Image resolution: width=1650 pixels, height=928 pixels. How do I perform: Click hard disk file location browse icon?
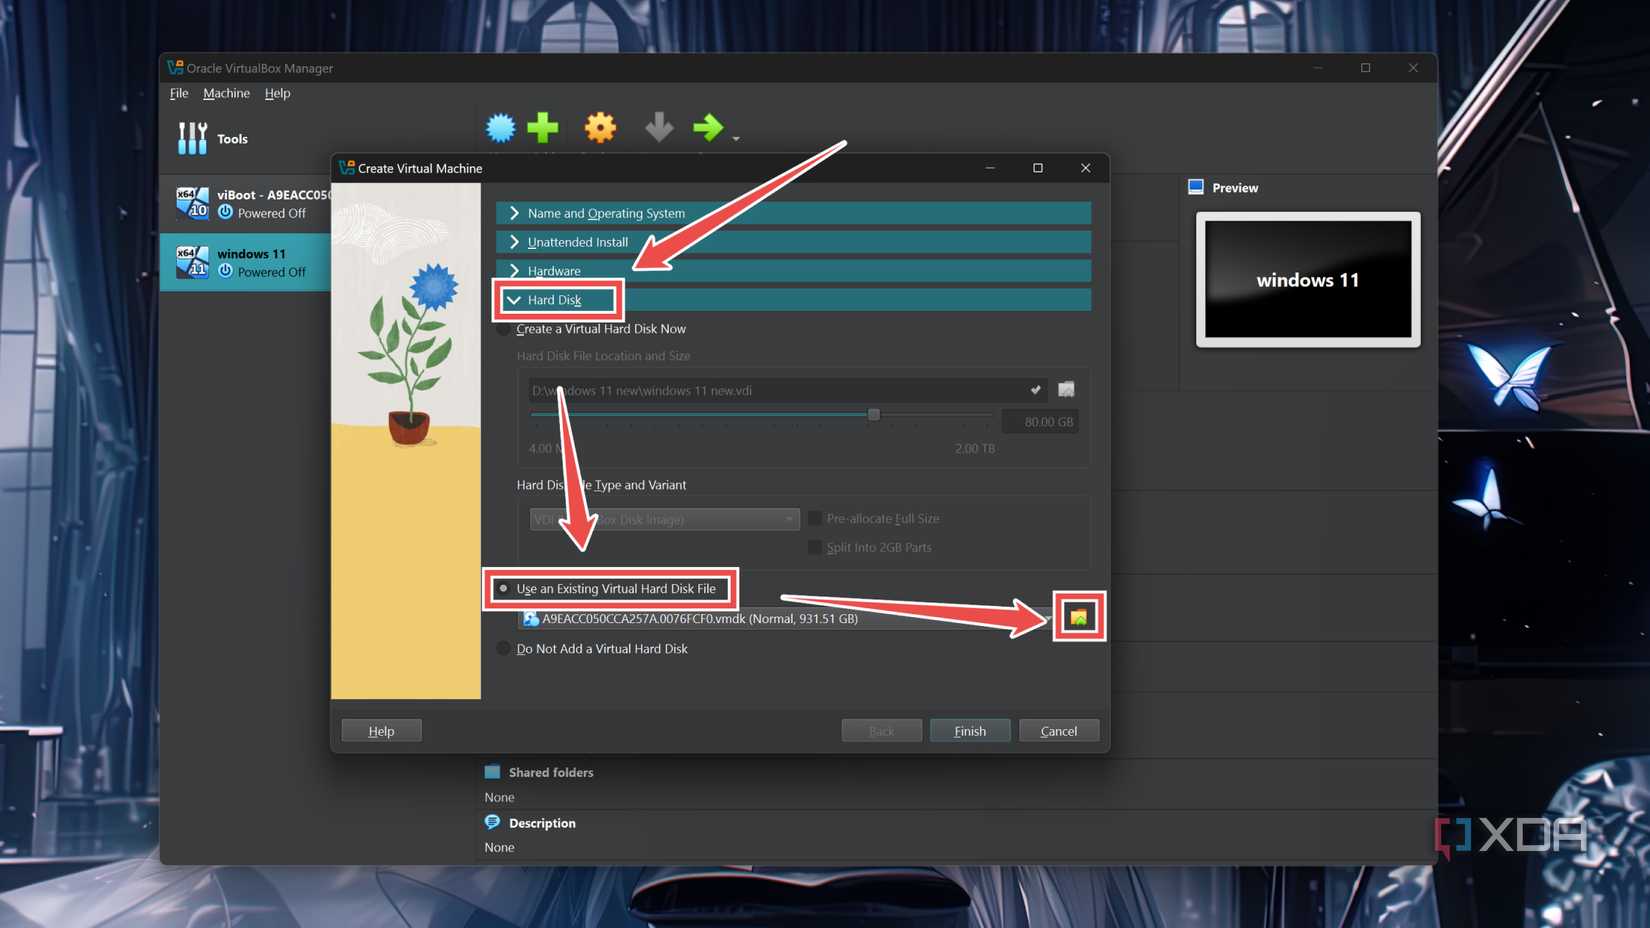coord(1066,390)
